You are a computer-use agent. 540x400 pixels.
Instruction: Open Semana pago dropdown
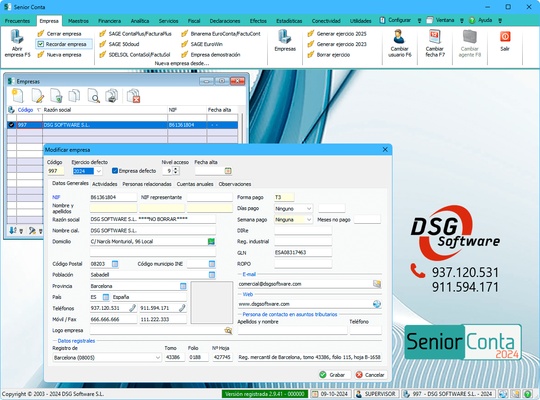pyautogui.click(x=309, y=219)
